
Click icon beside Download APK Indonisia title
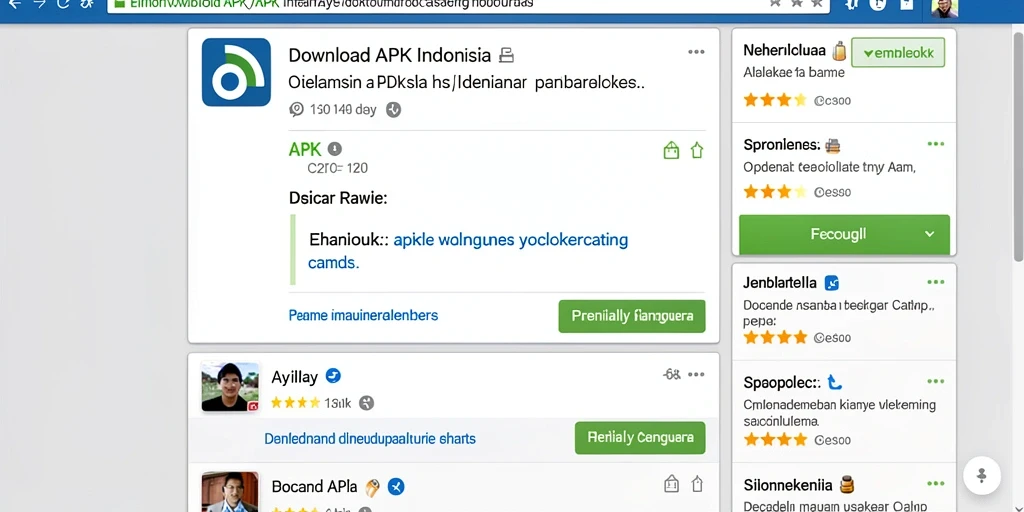pyautogui.click(x=506, y=56)
